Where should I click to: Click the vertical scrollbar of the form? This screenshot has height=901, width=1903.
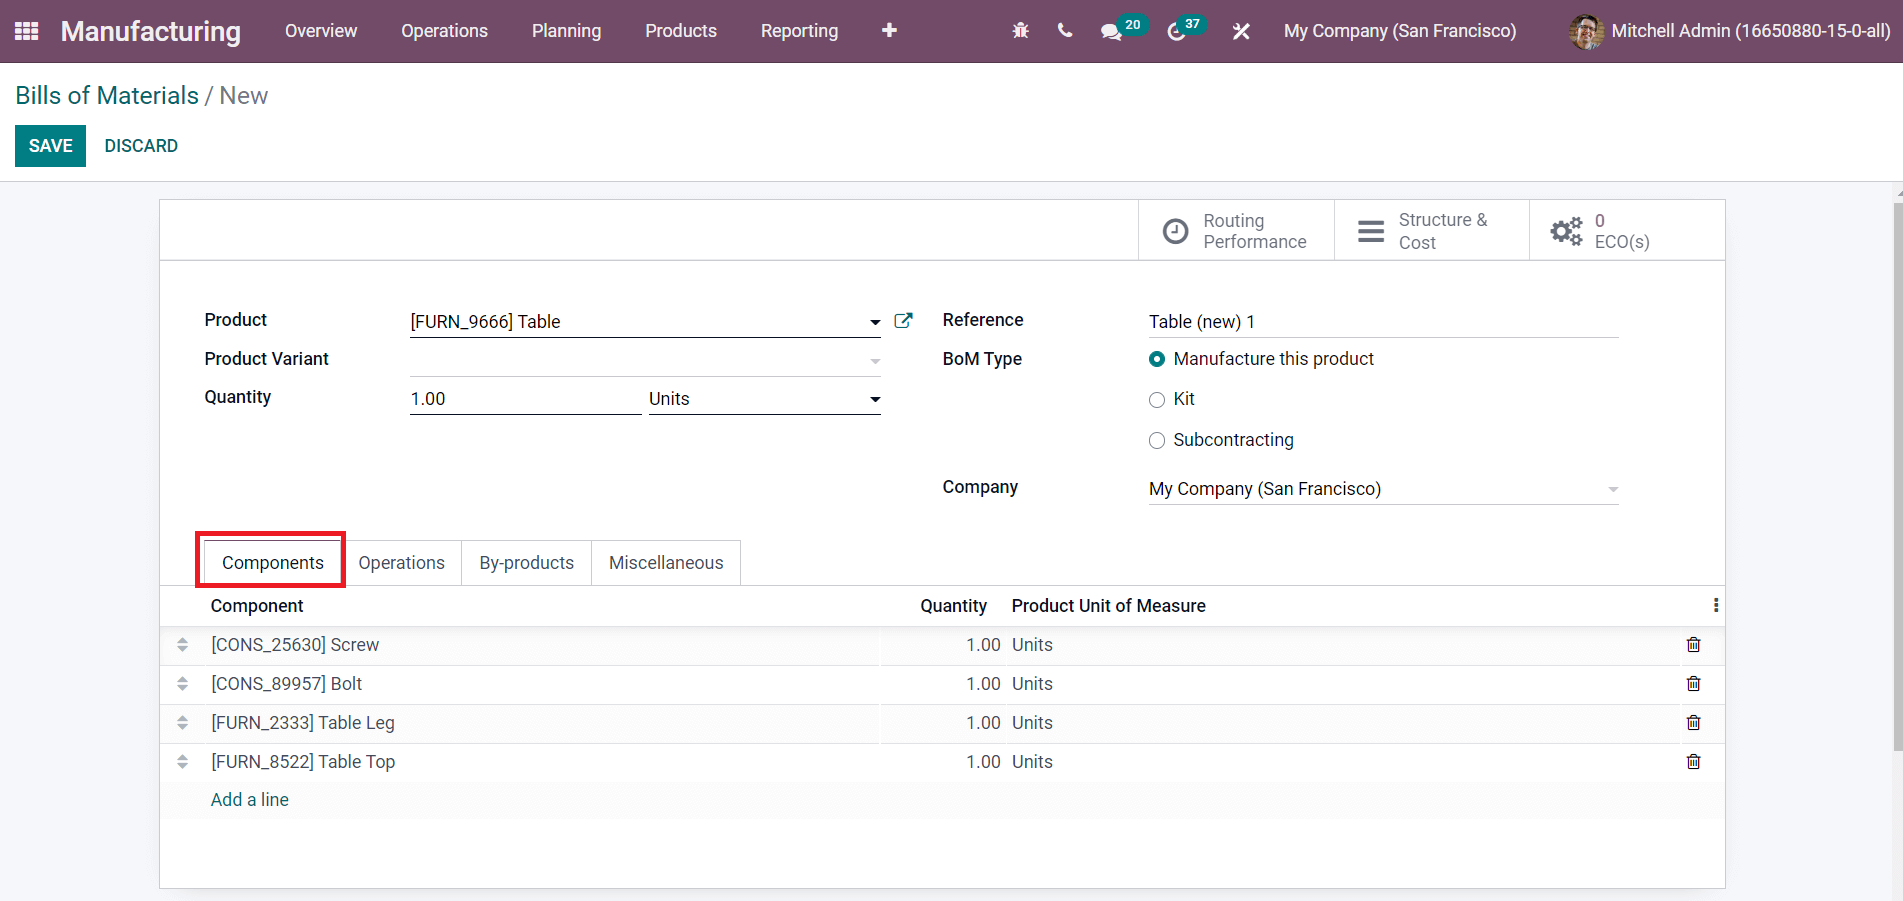tap(1897, 477)
